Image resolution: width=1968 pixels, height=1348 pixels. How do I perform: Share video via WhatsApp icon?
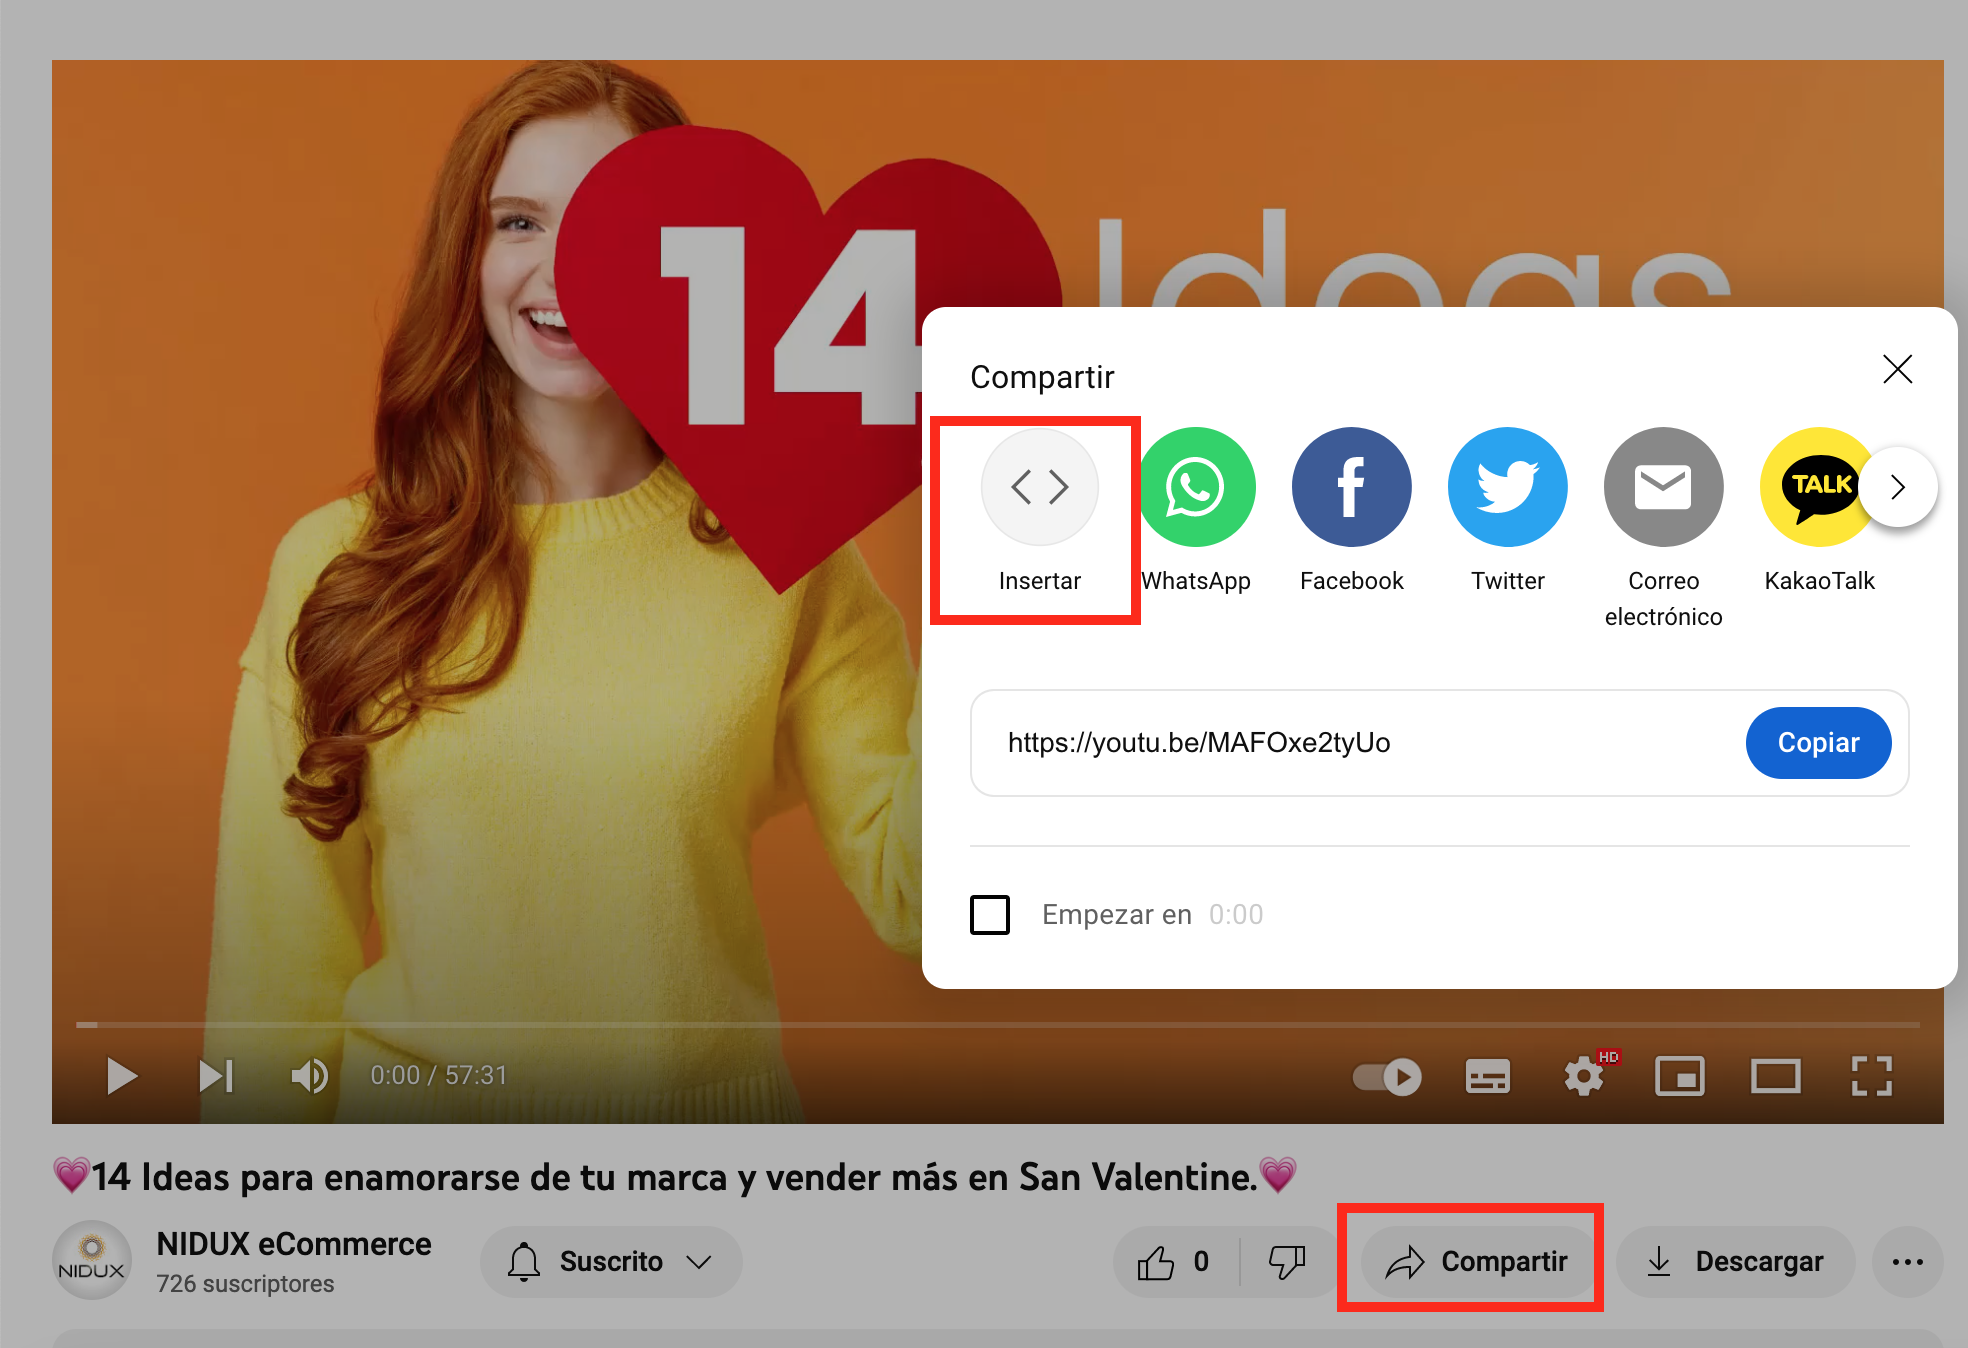point(1196,487)
